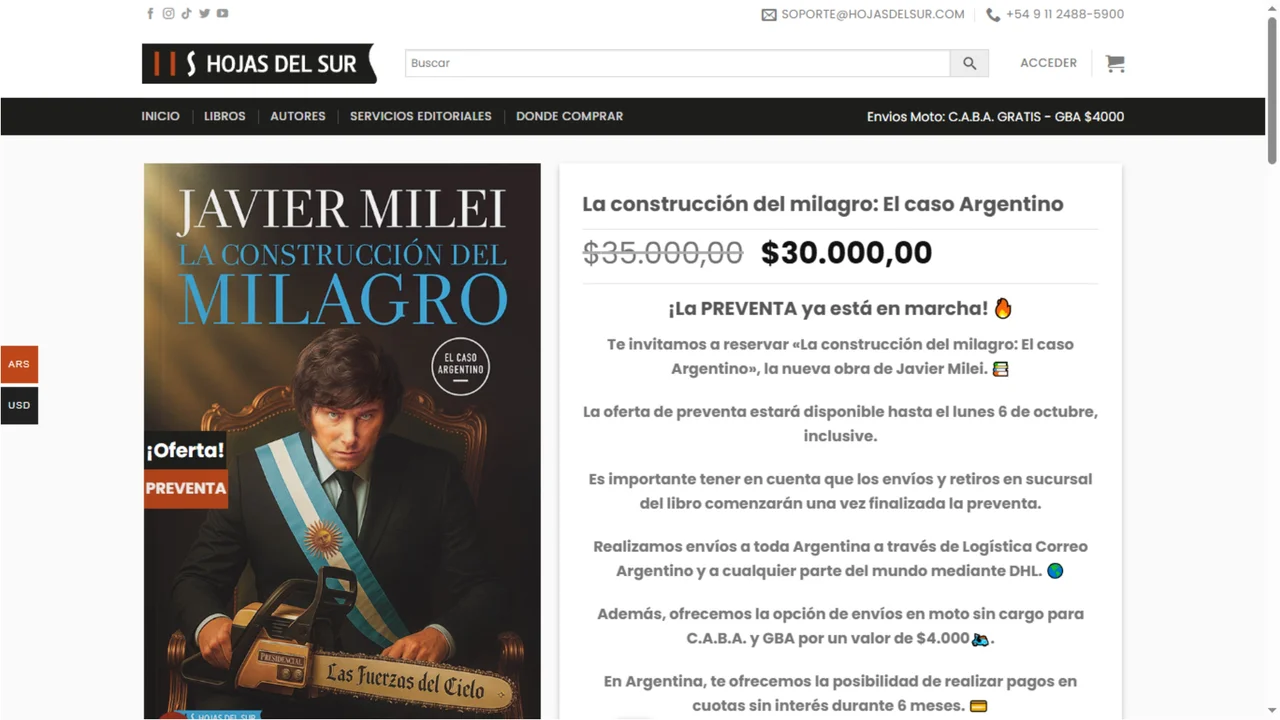
Task: Click the search magnifier button
Action: 969,63
